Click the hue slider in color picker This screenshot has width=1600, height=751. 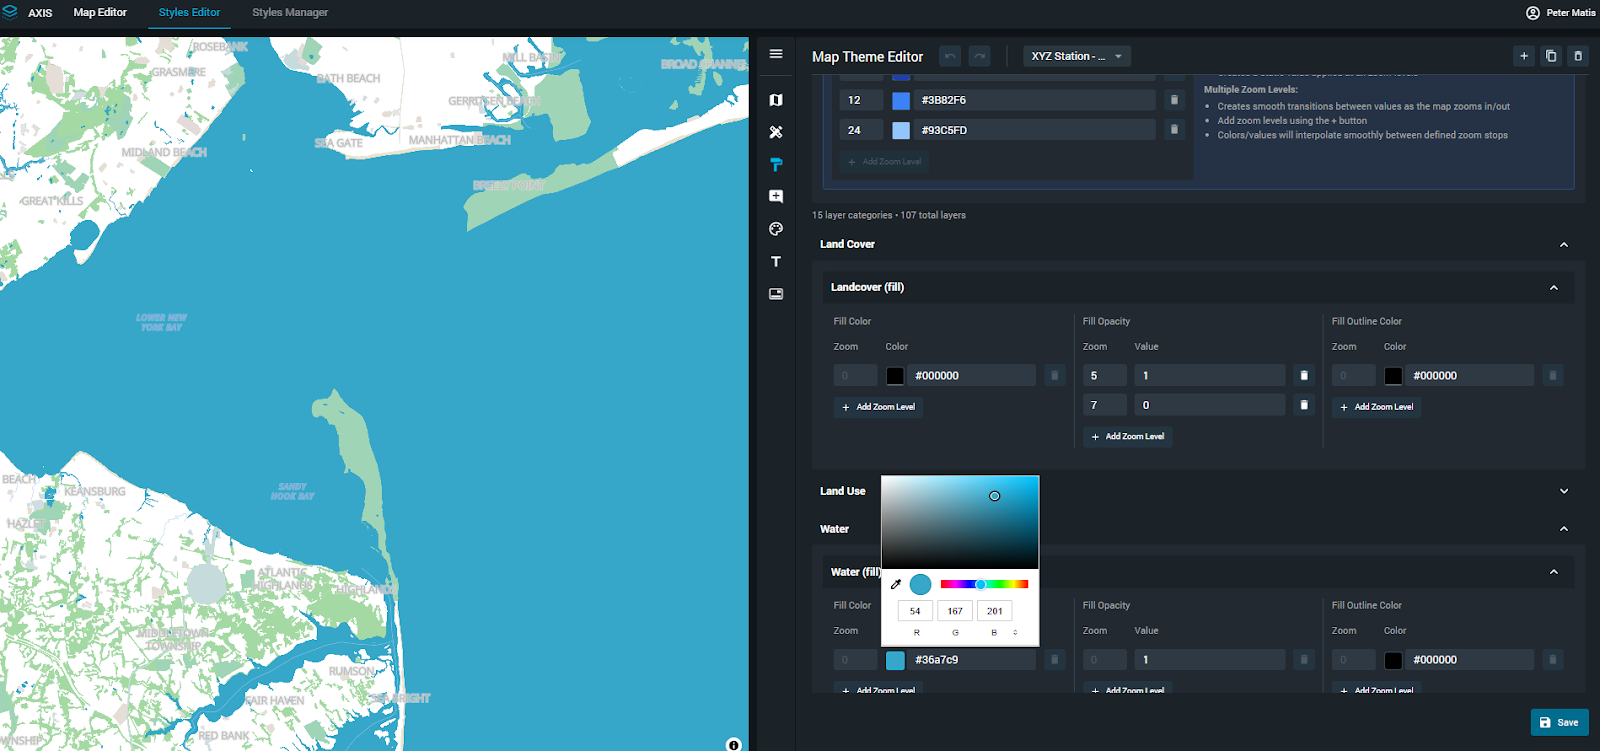point(984,584)
